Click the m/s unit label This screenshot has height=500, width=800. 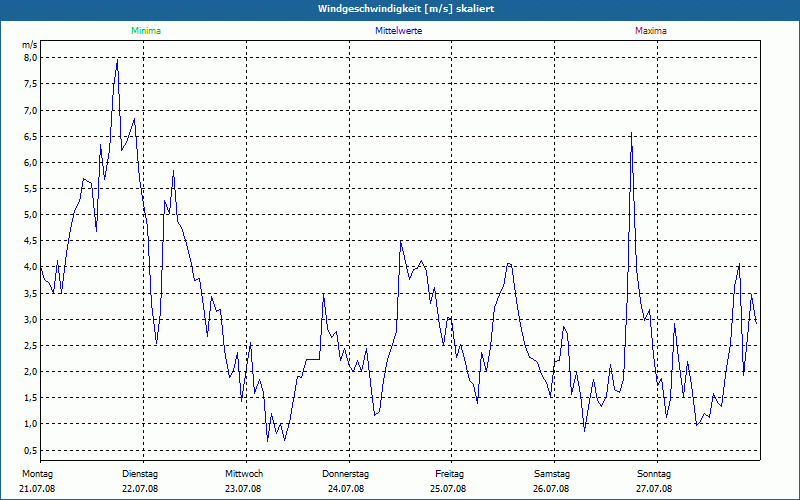coord(30,45)
